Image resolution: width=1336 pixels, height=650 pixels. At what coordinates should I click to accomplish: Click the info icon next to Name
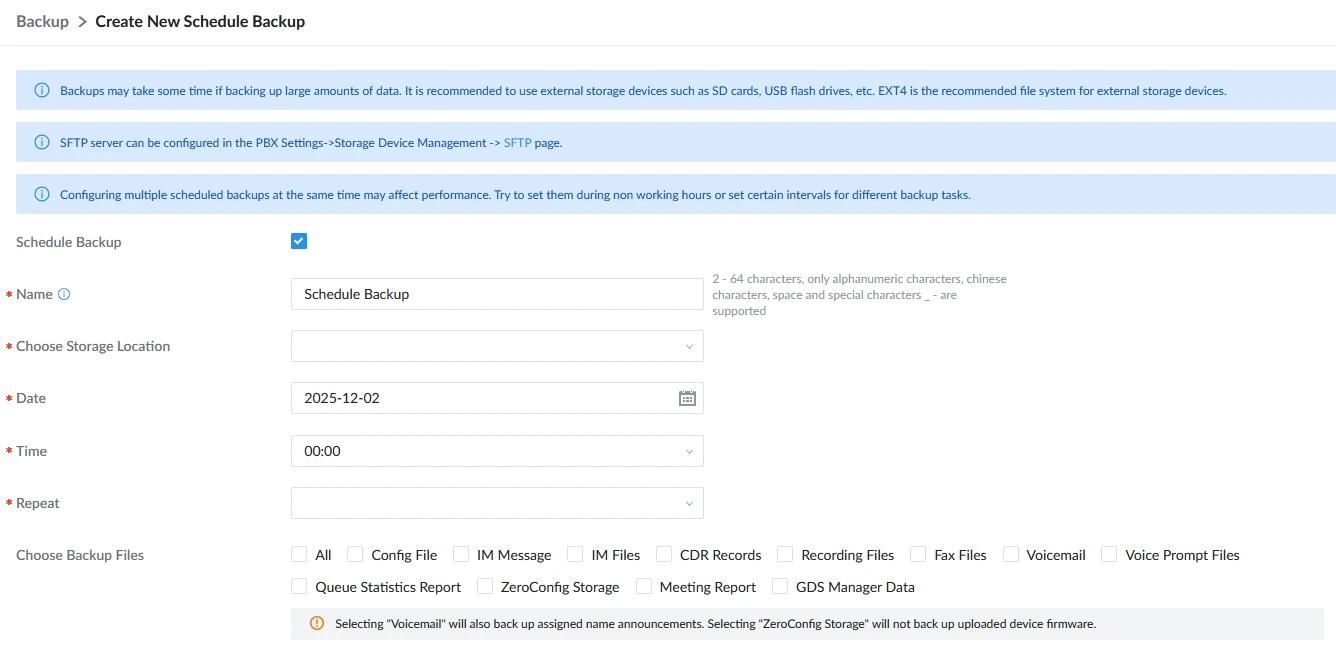[x=64, y=295]
